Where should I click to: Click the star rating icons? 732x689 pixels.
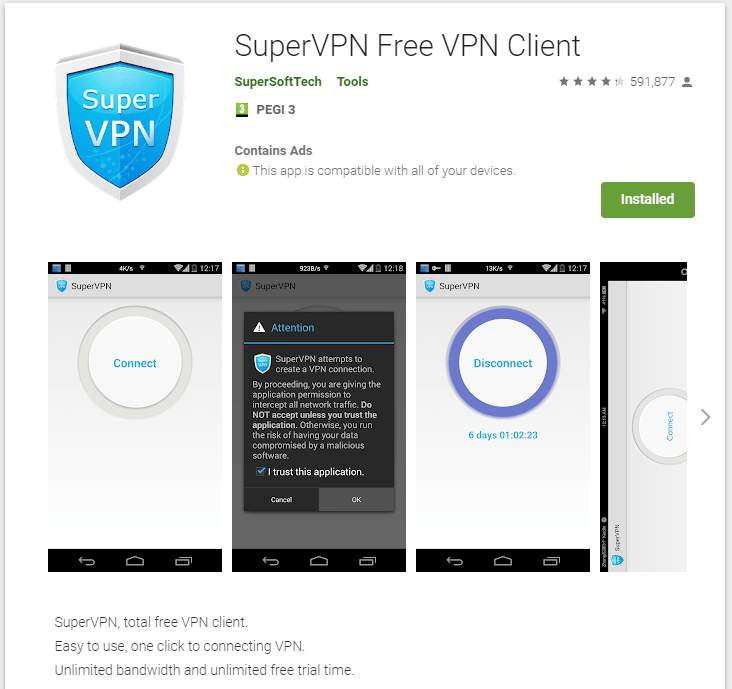591,82
